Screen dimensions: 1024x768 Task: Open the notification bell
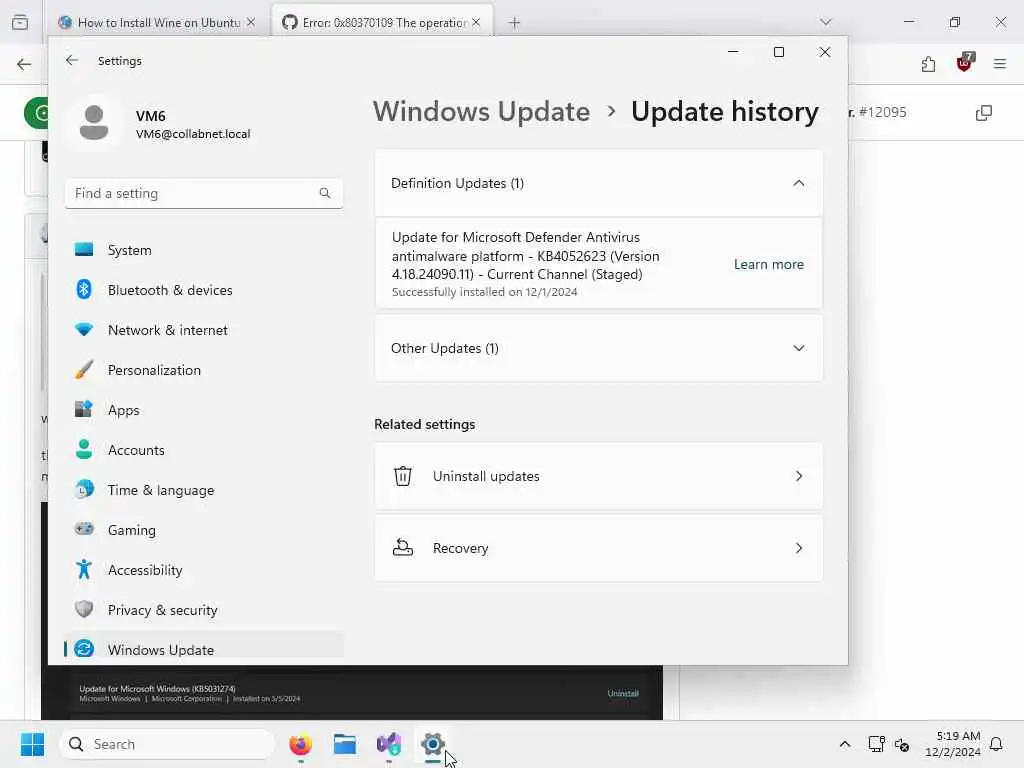click(x=996, y=744)
